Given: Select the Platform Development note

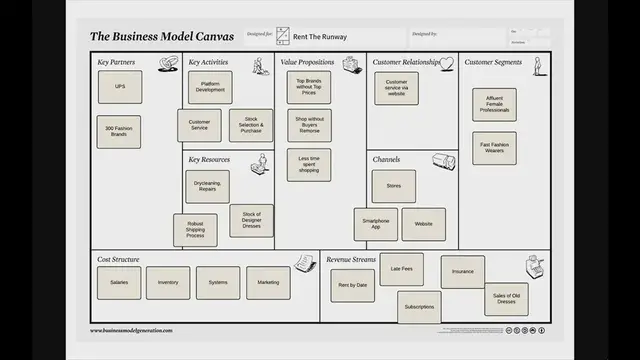Looking at the screenshot, I should pyautogui.click(x=210, y=87).
